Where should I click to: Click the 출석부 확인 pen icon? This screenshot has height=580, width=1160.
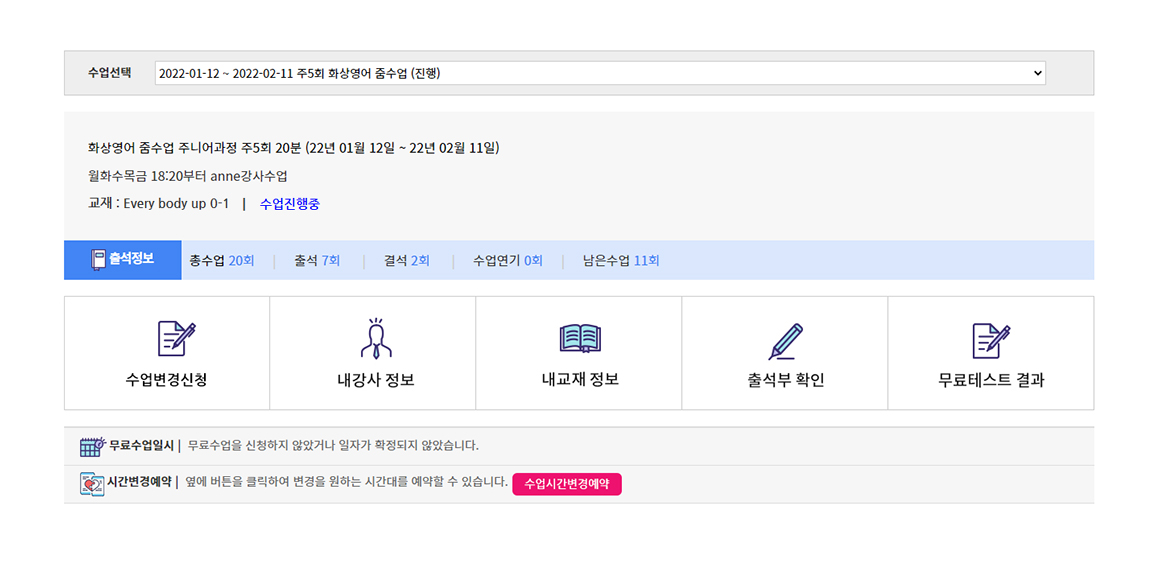tap(785, 340)
